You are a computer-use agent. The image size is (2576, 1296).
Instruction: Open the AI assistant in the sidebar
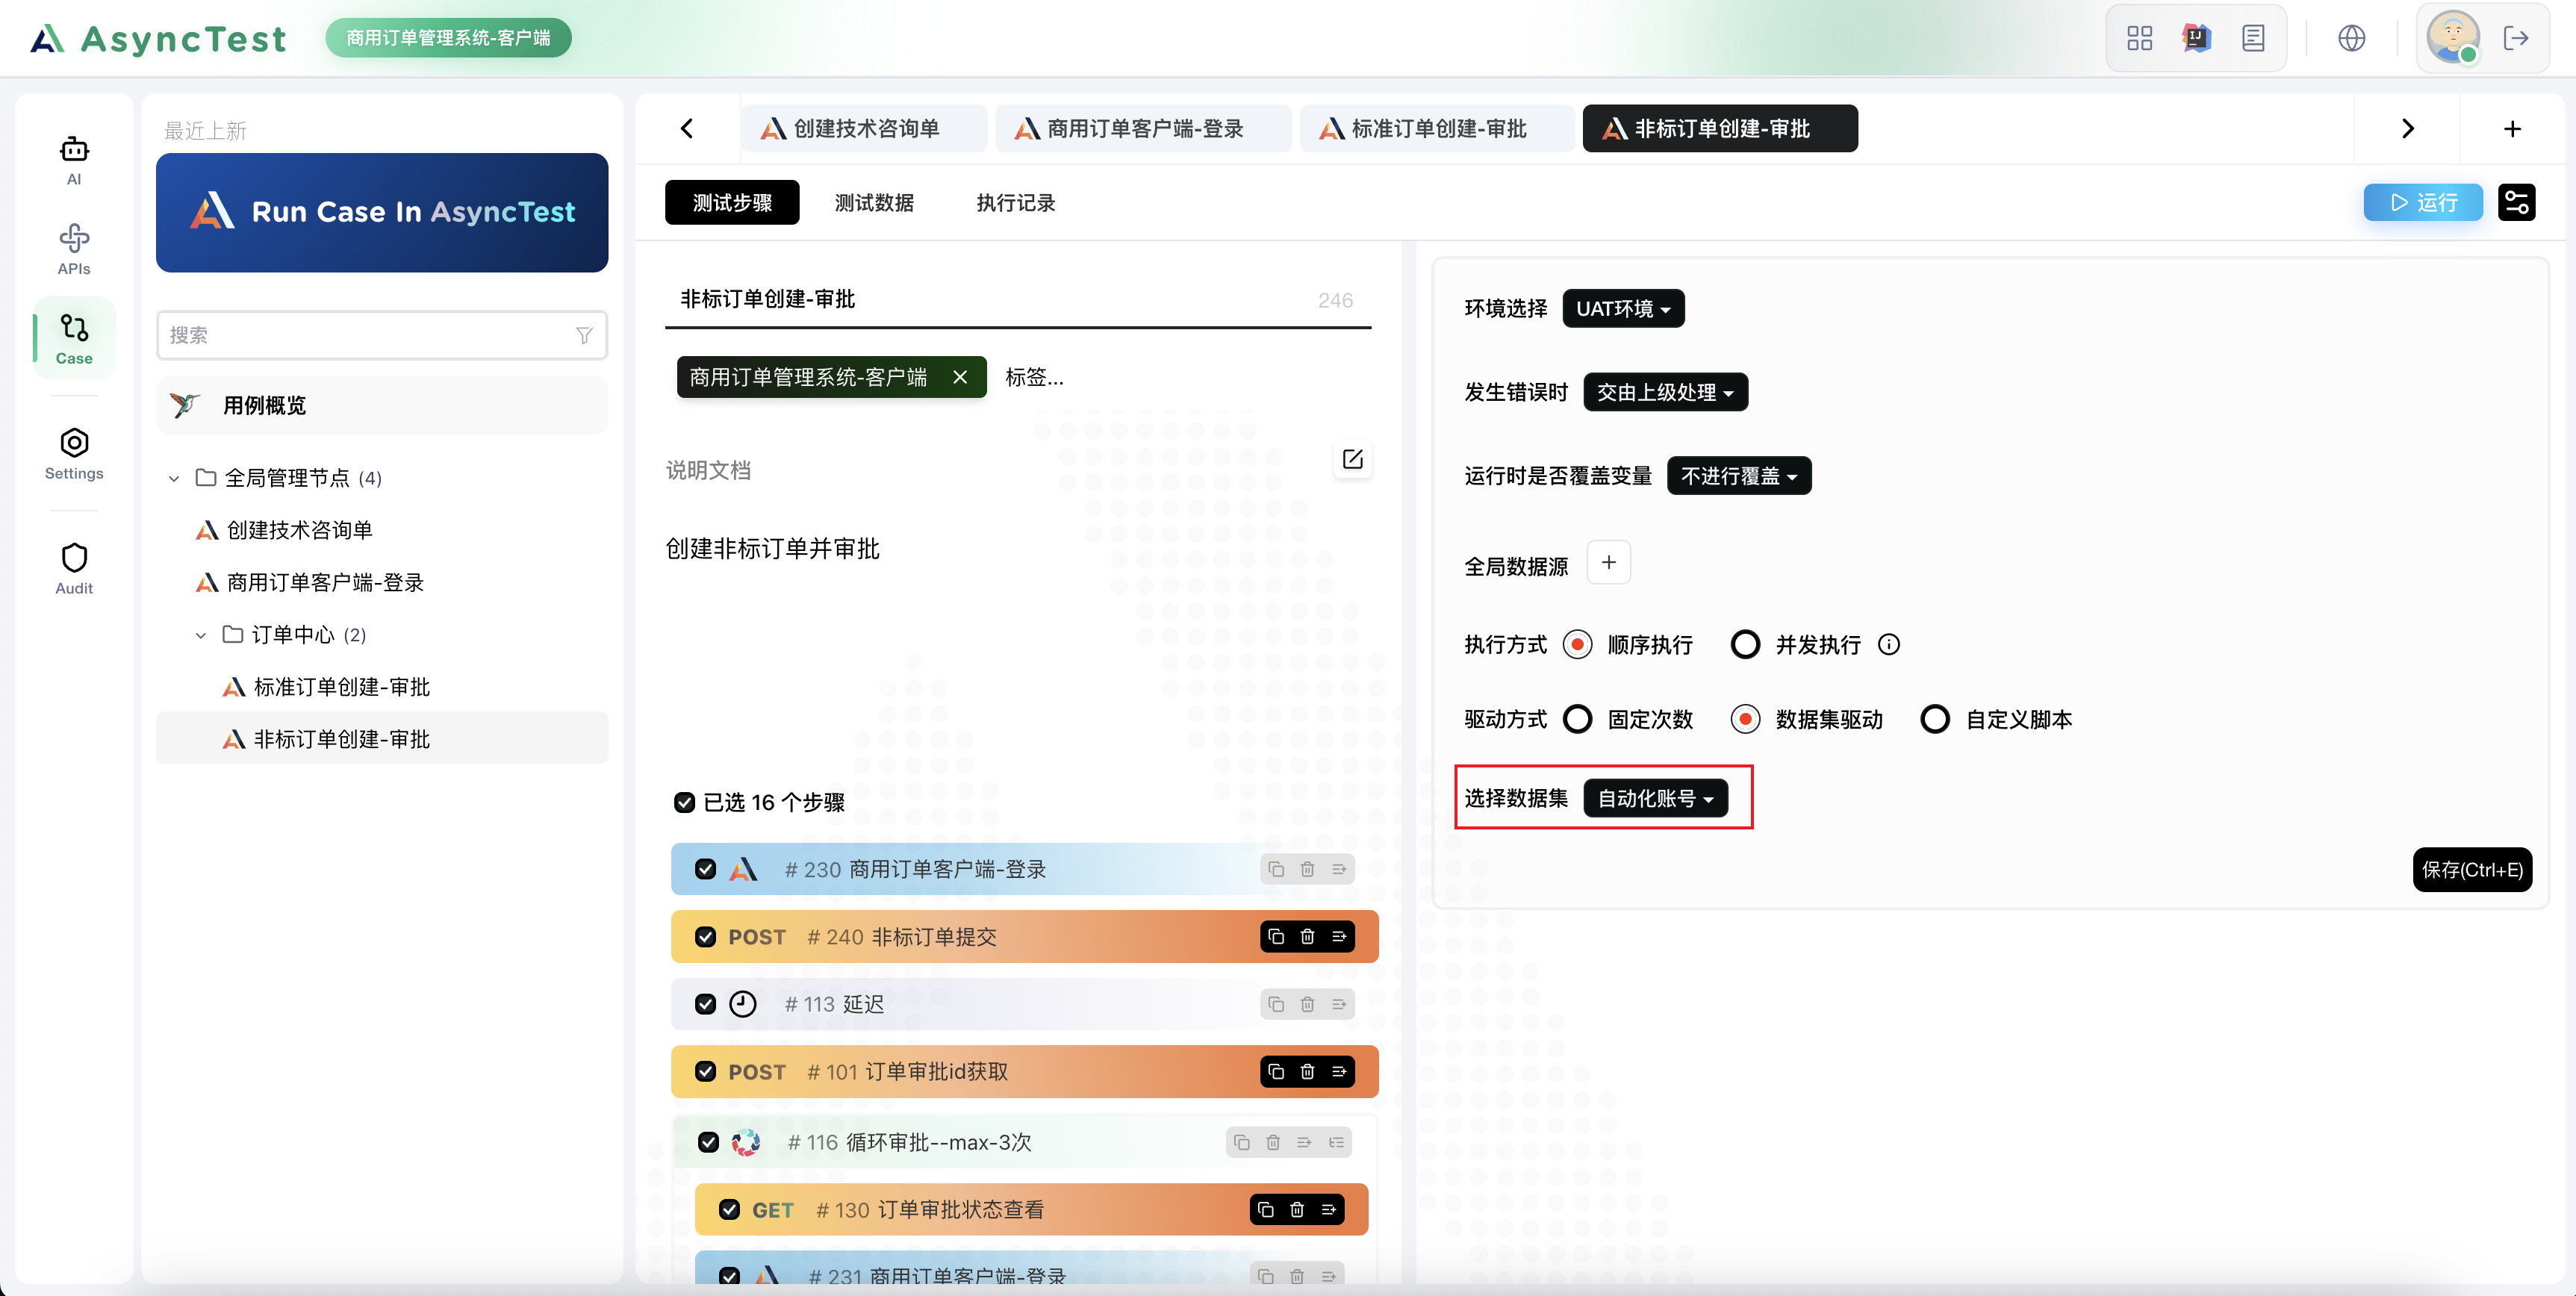73,158
